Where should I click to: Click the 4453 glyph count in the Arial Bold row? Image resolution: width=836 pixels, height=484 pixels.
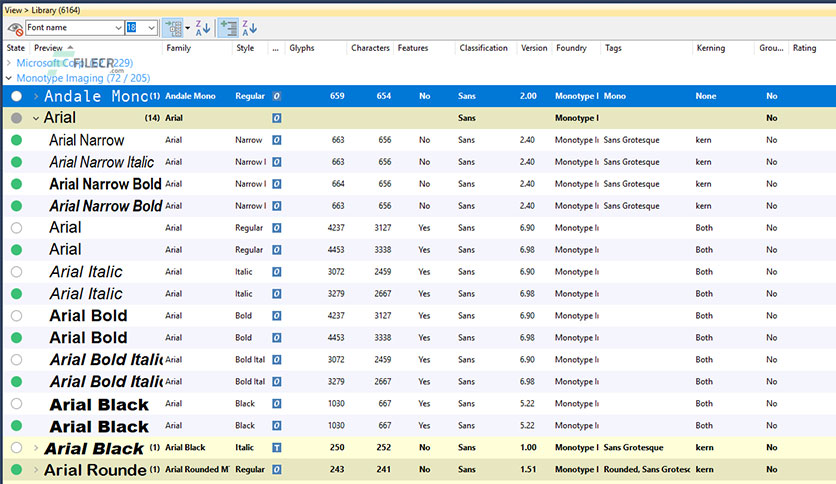click(336, 337)
